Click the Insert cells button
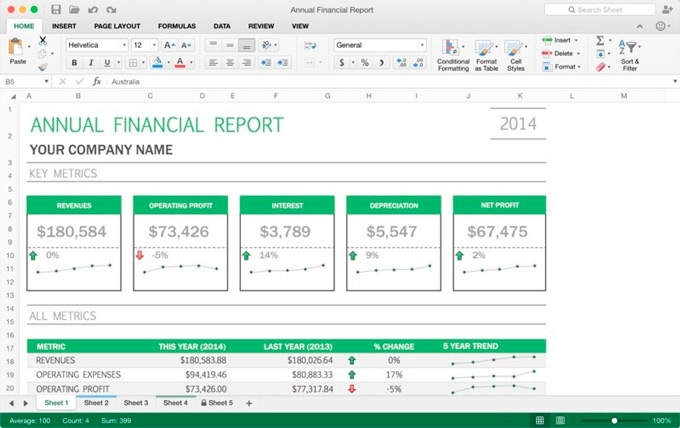Viewport: 680px width, 428px height. (x=560, y=40)
